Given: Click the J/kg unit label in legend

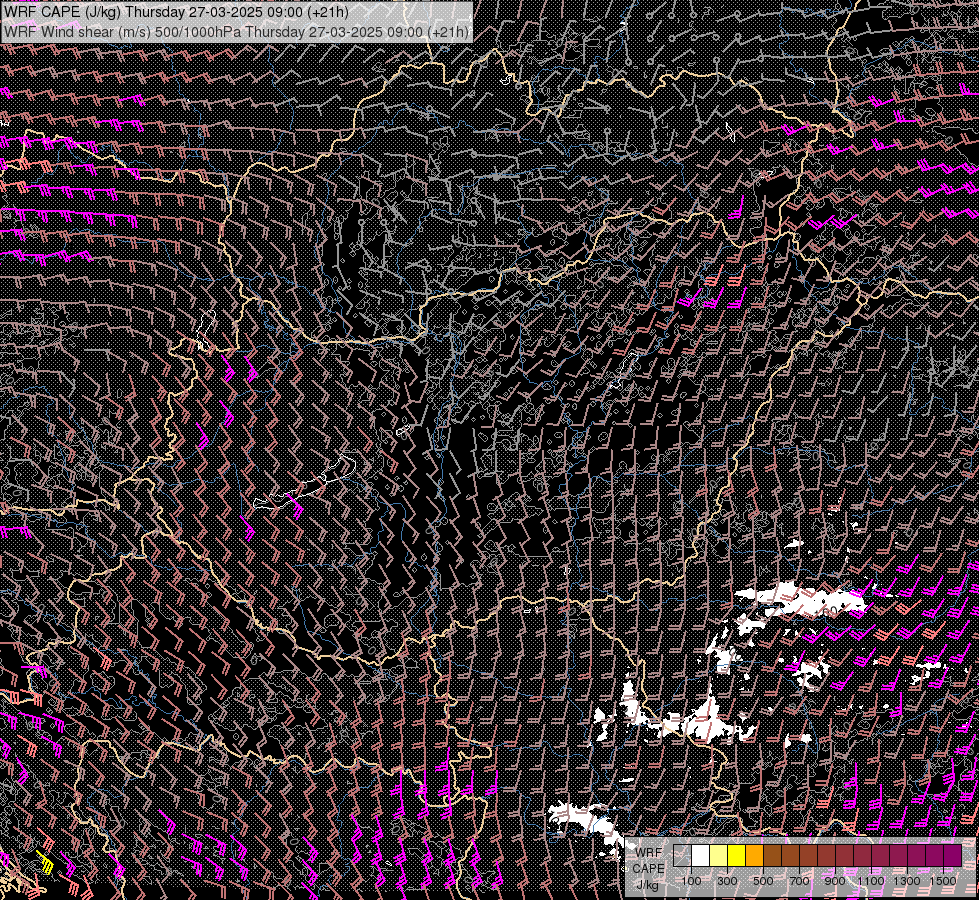Looking at the screenshot, I should (647, 885).
